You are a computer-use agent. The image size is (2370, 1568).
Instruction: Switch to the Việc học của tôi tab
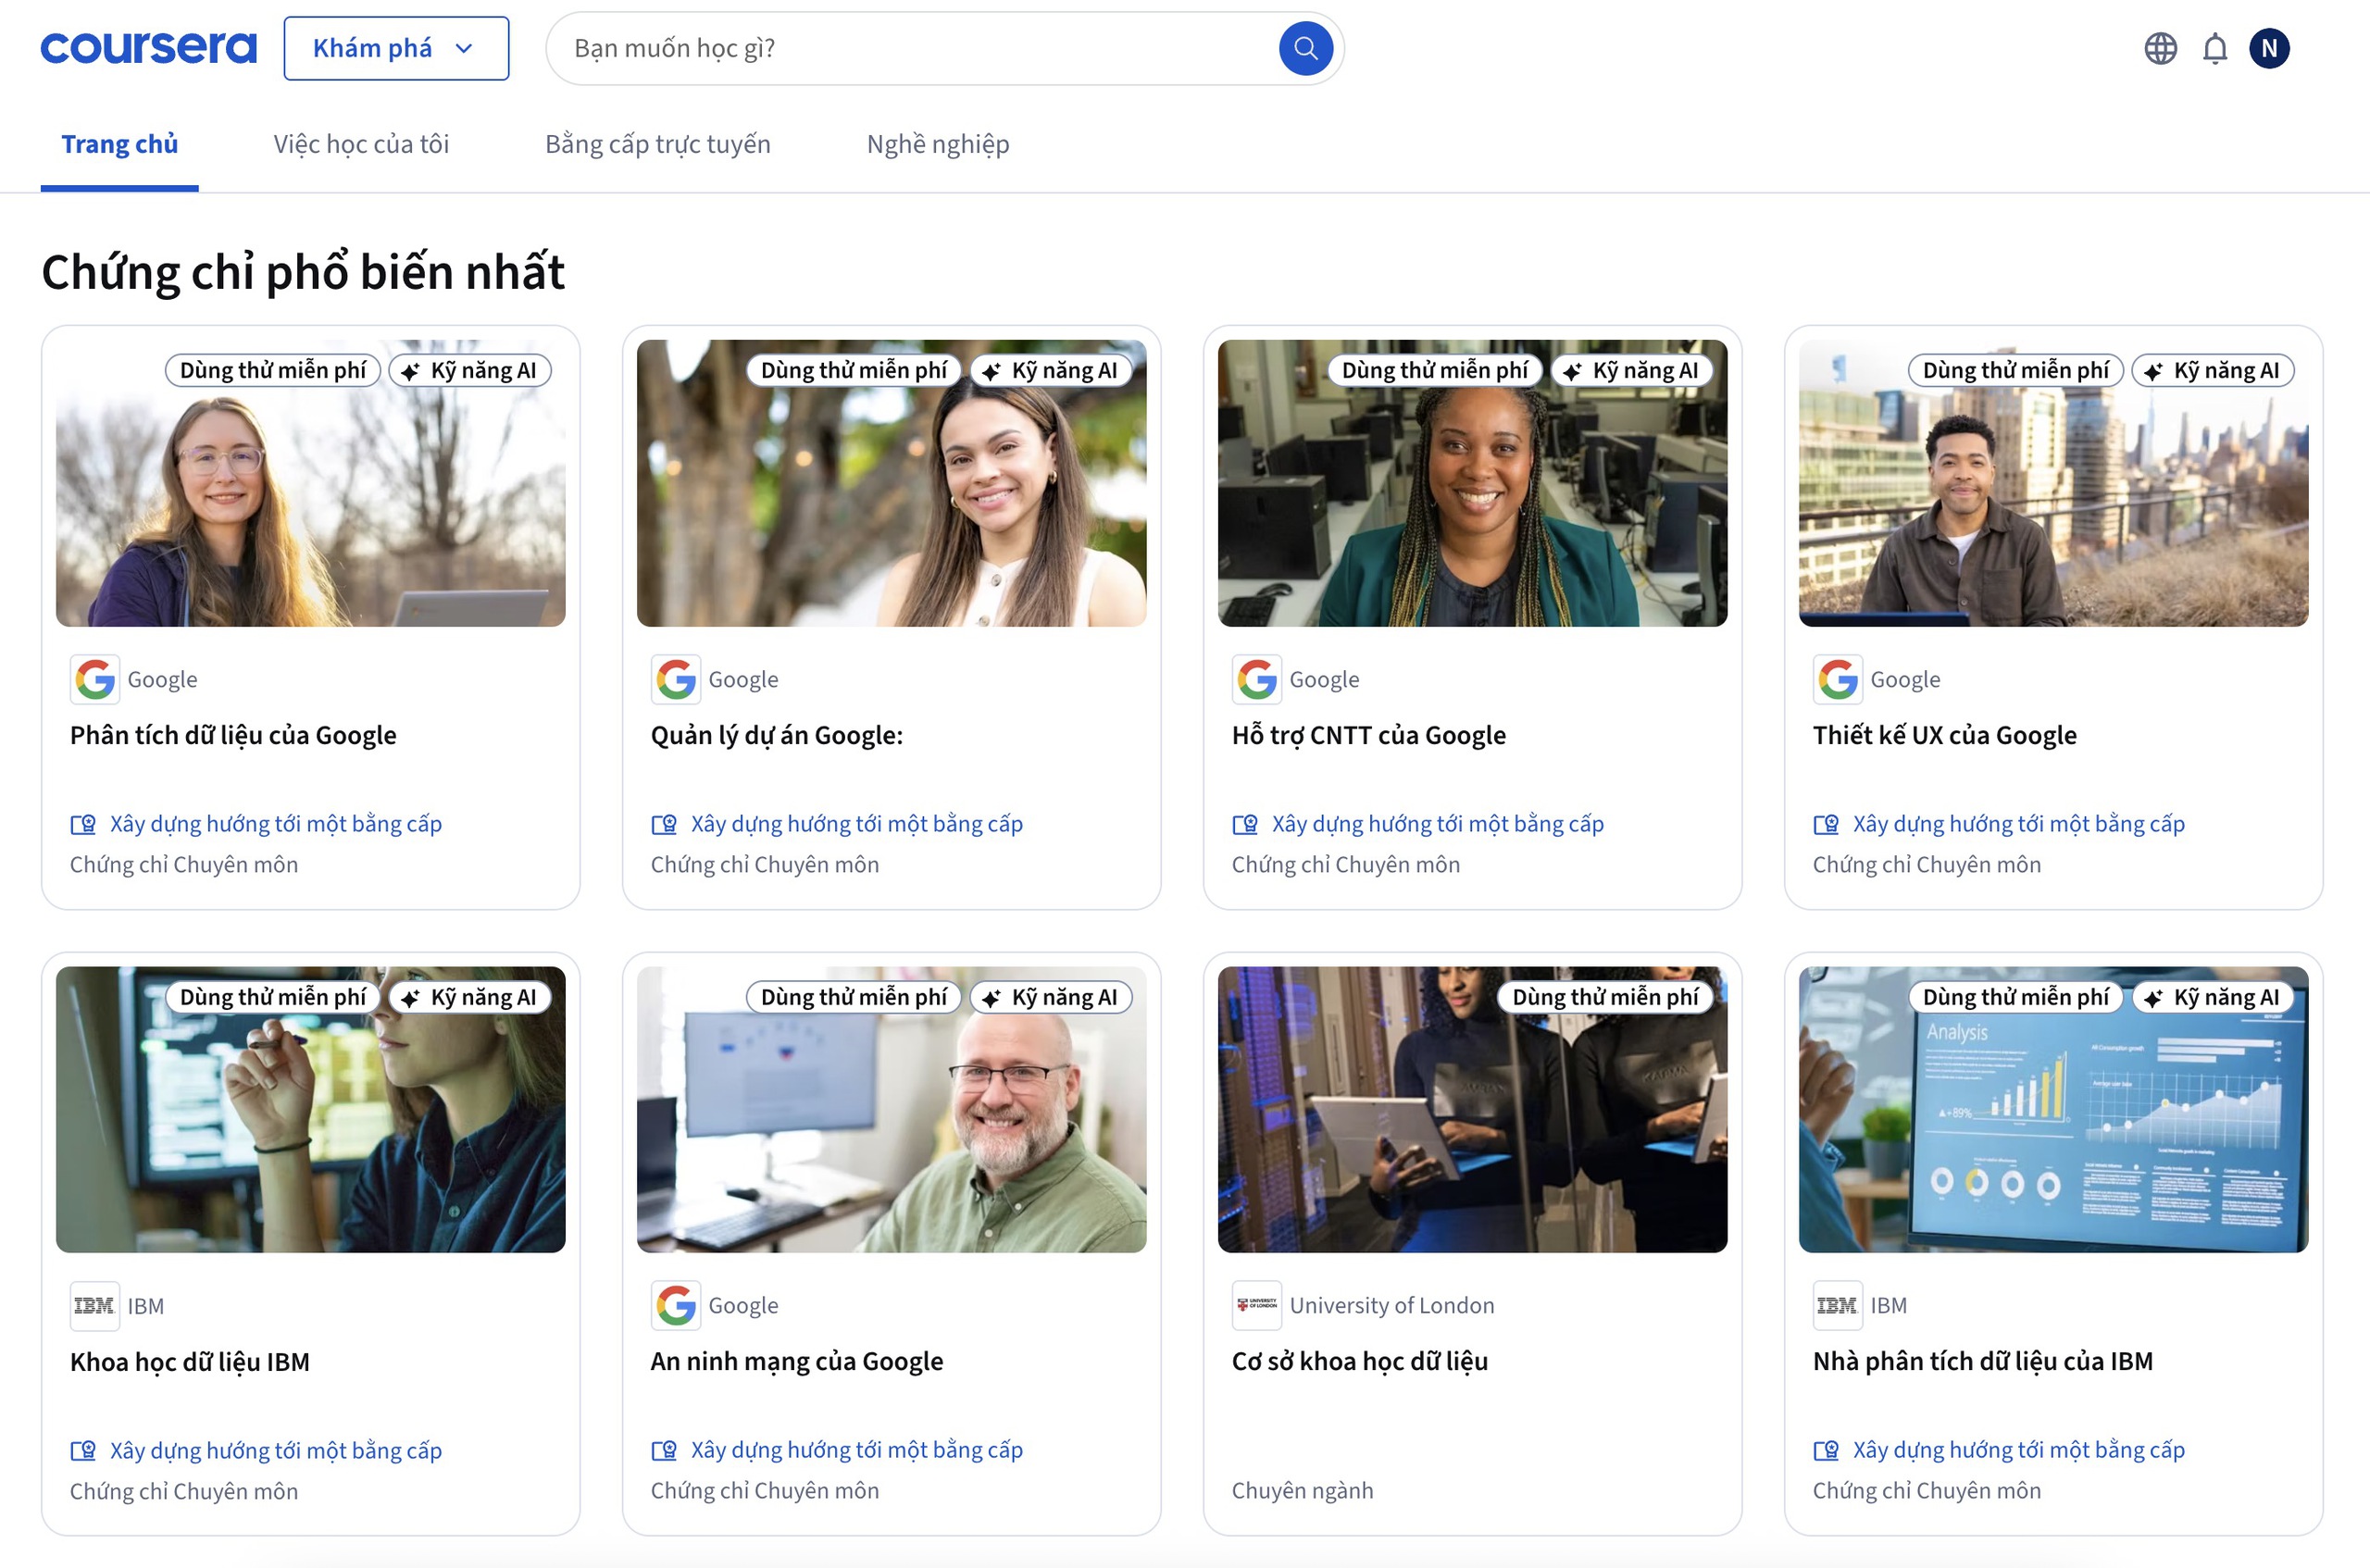361,144
